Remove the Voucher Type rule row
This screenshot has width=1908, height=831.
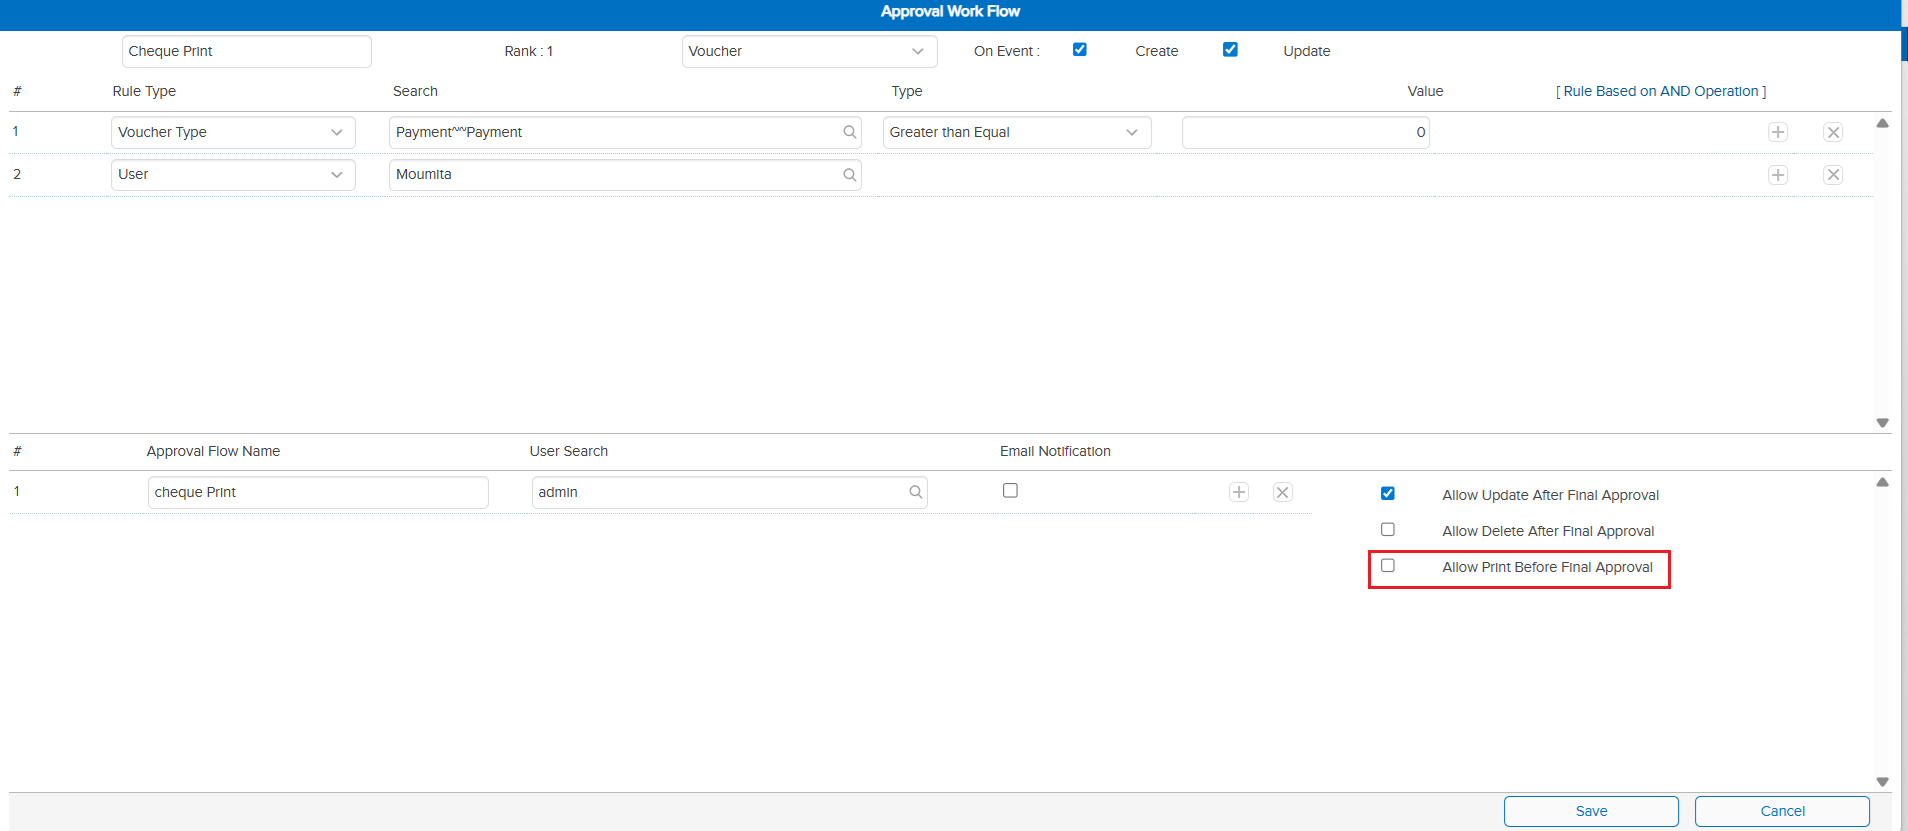[x=1832, y=132]
